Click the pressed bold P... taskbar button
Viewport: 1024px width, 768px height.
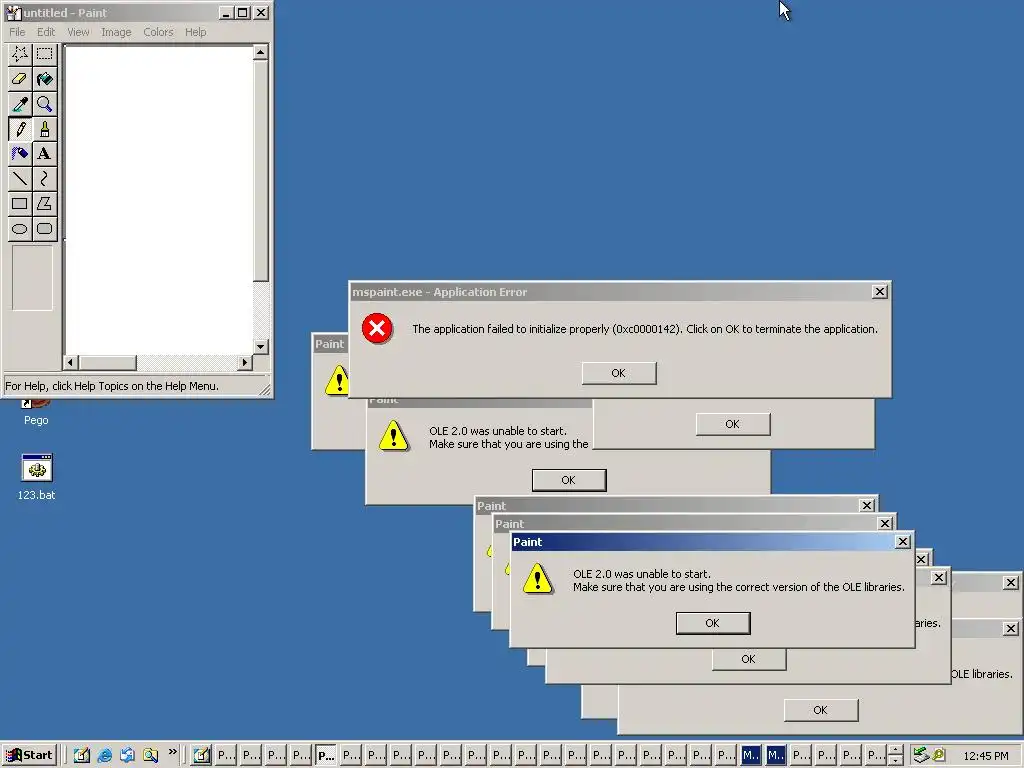[326, 755]
